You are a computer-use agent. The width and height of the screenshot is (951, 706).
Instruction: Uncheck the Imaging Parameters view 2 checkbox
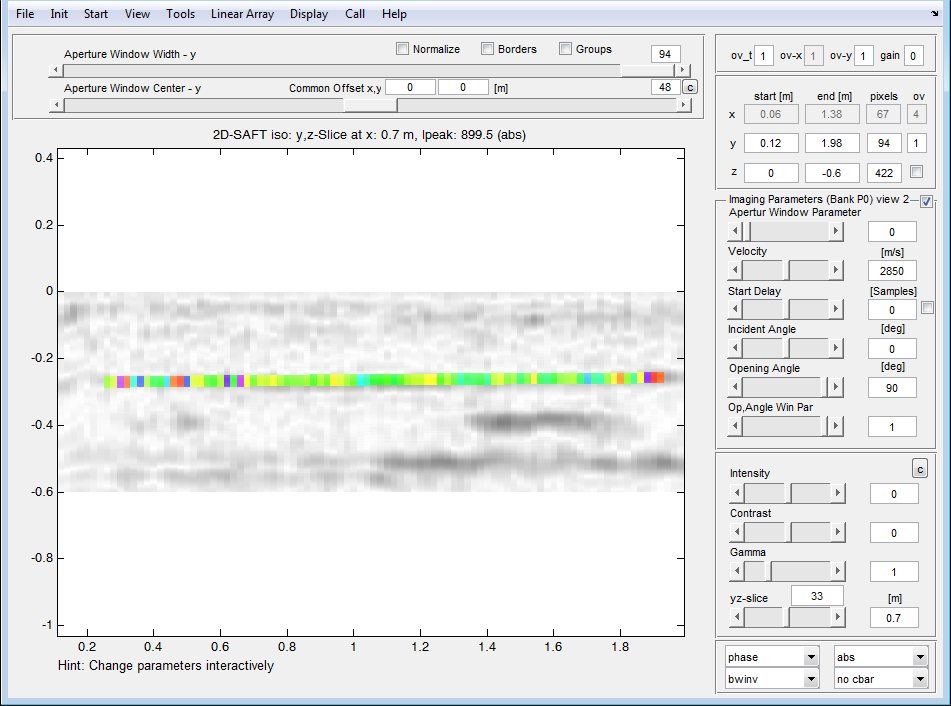tap(926, 201)
